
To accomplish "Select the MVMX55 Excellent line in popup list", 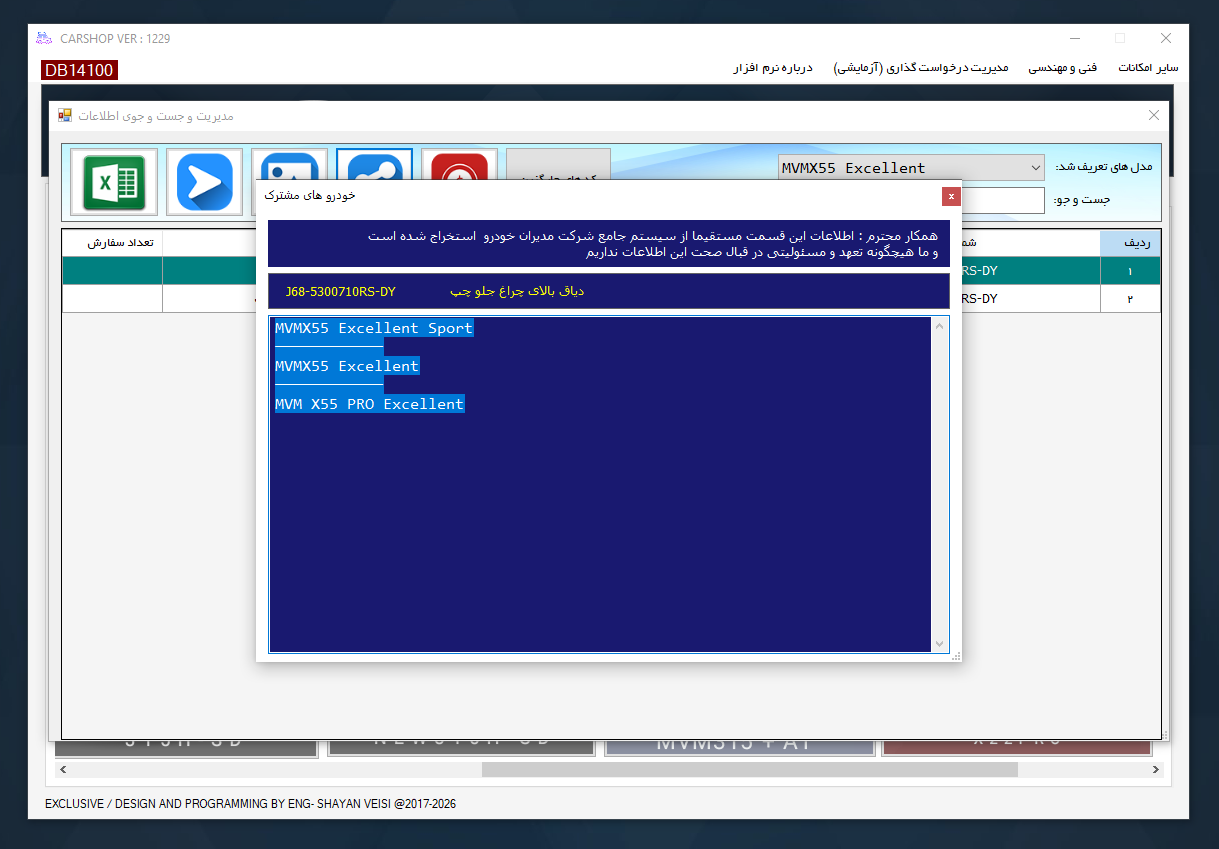I will point(347,366).
